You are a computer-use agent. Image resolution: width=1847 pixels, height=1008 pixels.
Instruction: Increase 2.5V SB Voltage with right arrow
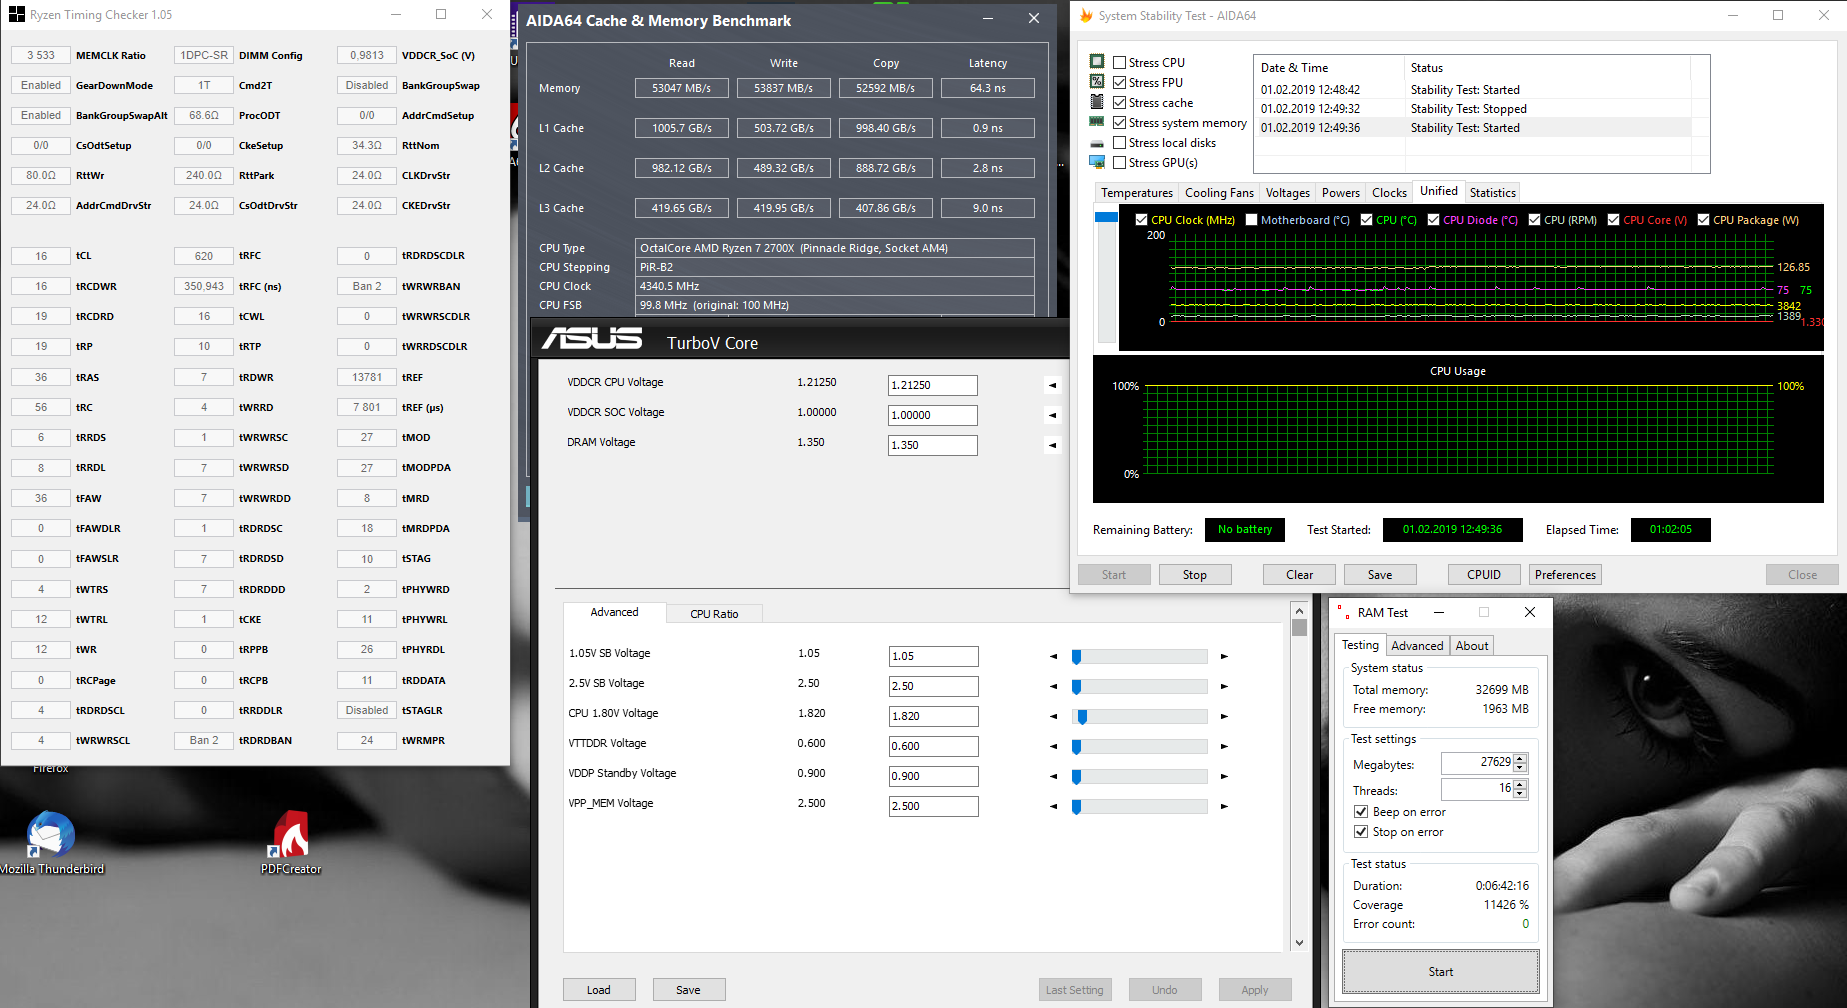(1224, 687)
